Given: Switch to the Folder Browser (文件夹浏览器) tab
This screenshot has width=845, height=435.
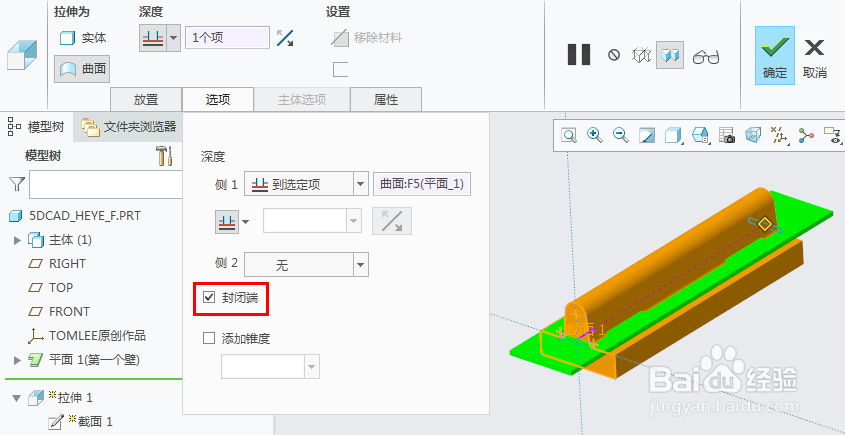Looking at the screenshot, I should pos(128,127).
